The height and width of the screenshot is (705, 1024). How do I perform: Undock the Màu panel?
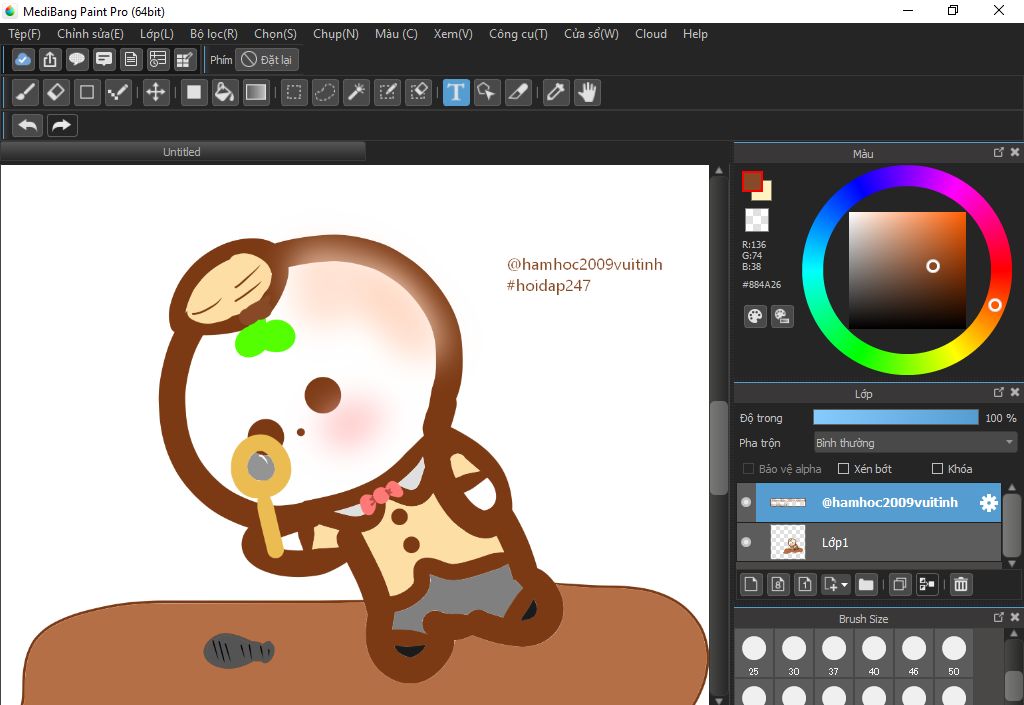click(x=999, y=152)
